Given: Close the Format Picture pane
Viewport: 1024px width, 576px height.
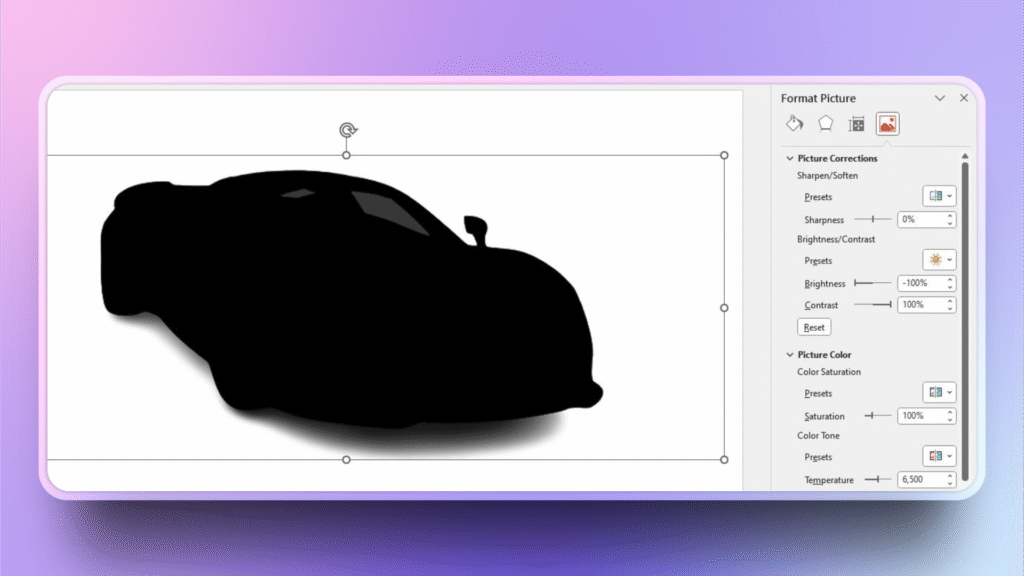Looking at the screenshot, I should (x=964, y=98).
